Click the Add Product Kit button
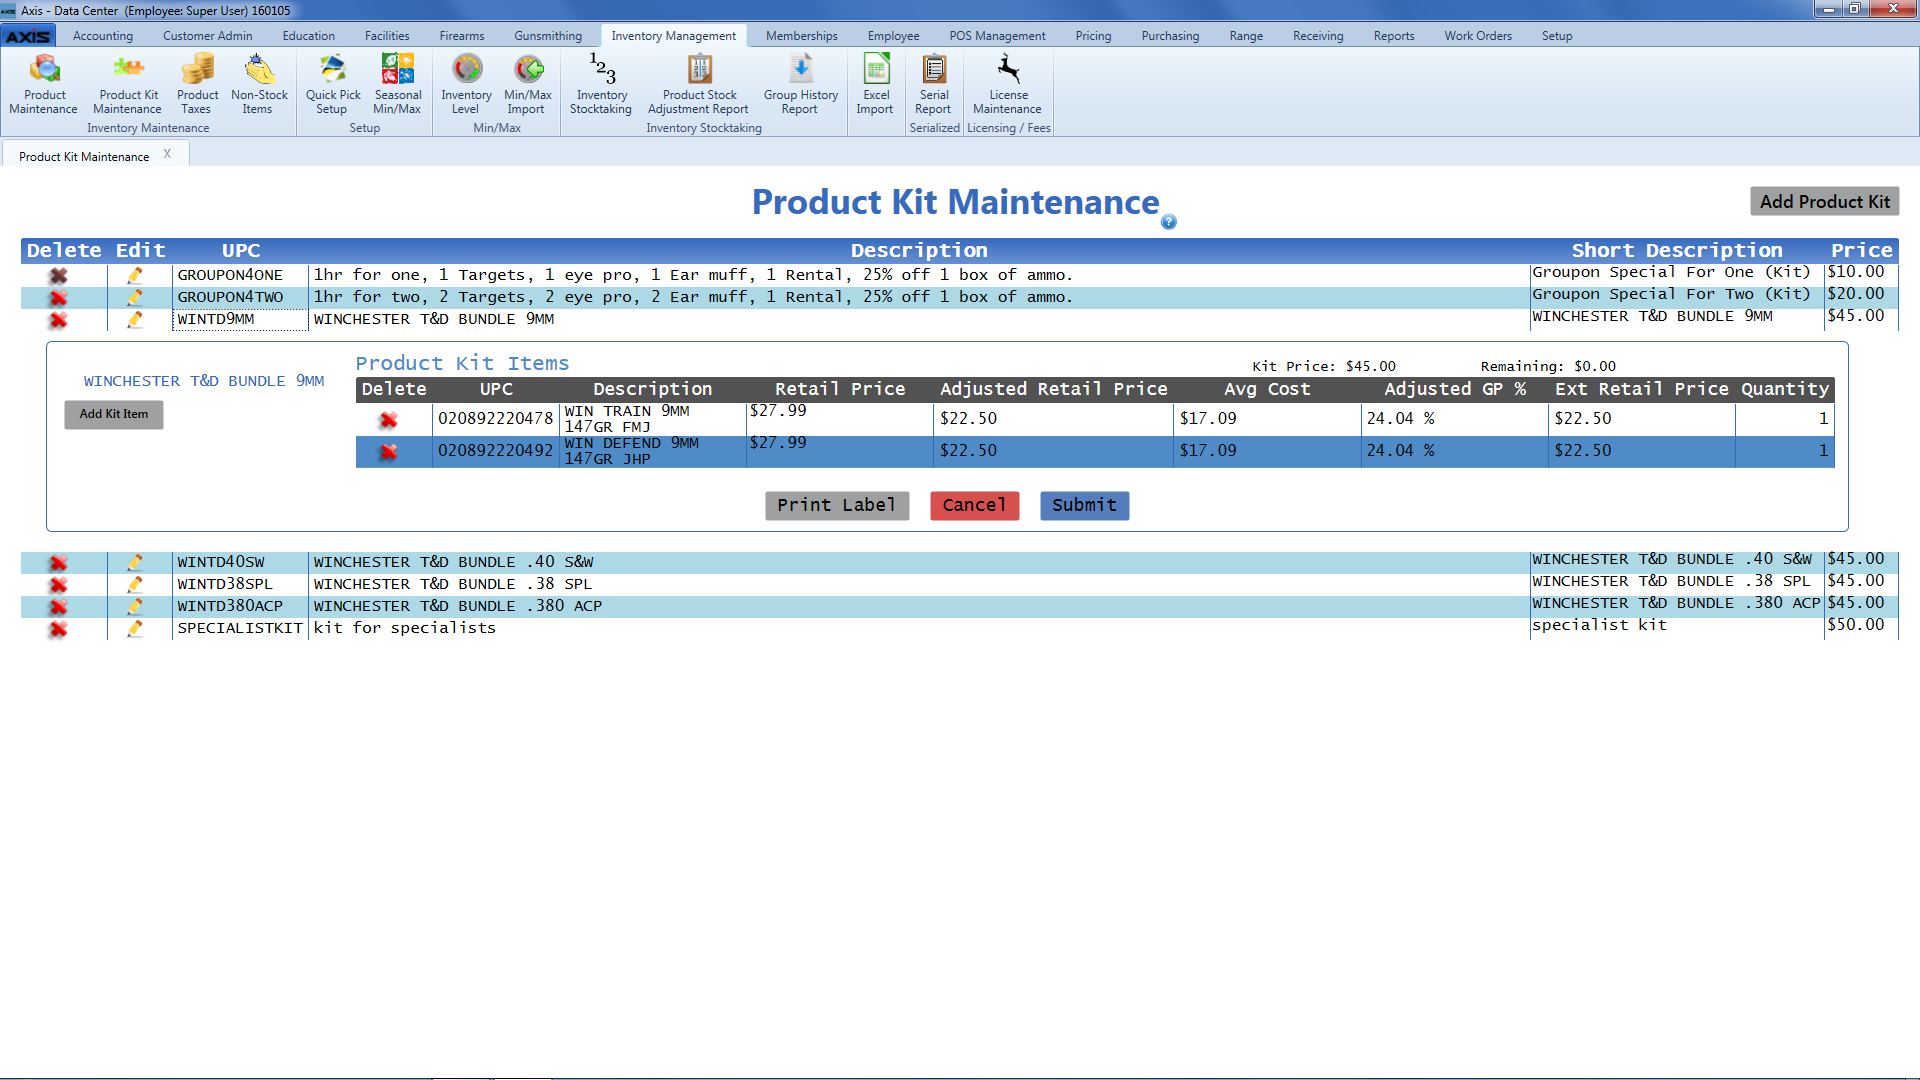This screenshot has height=1080, width=1920. [1824, 201]
